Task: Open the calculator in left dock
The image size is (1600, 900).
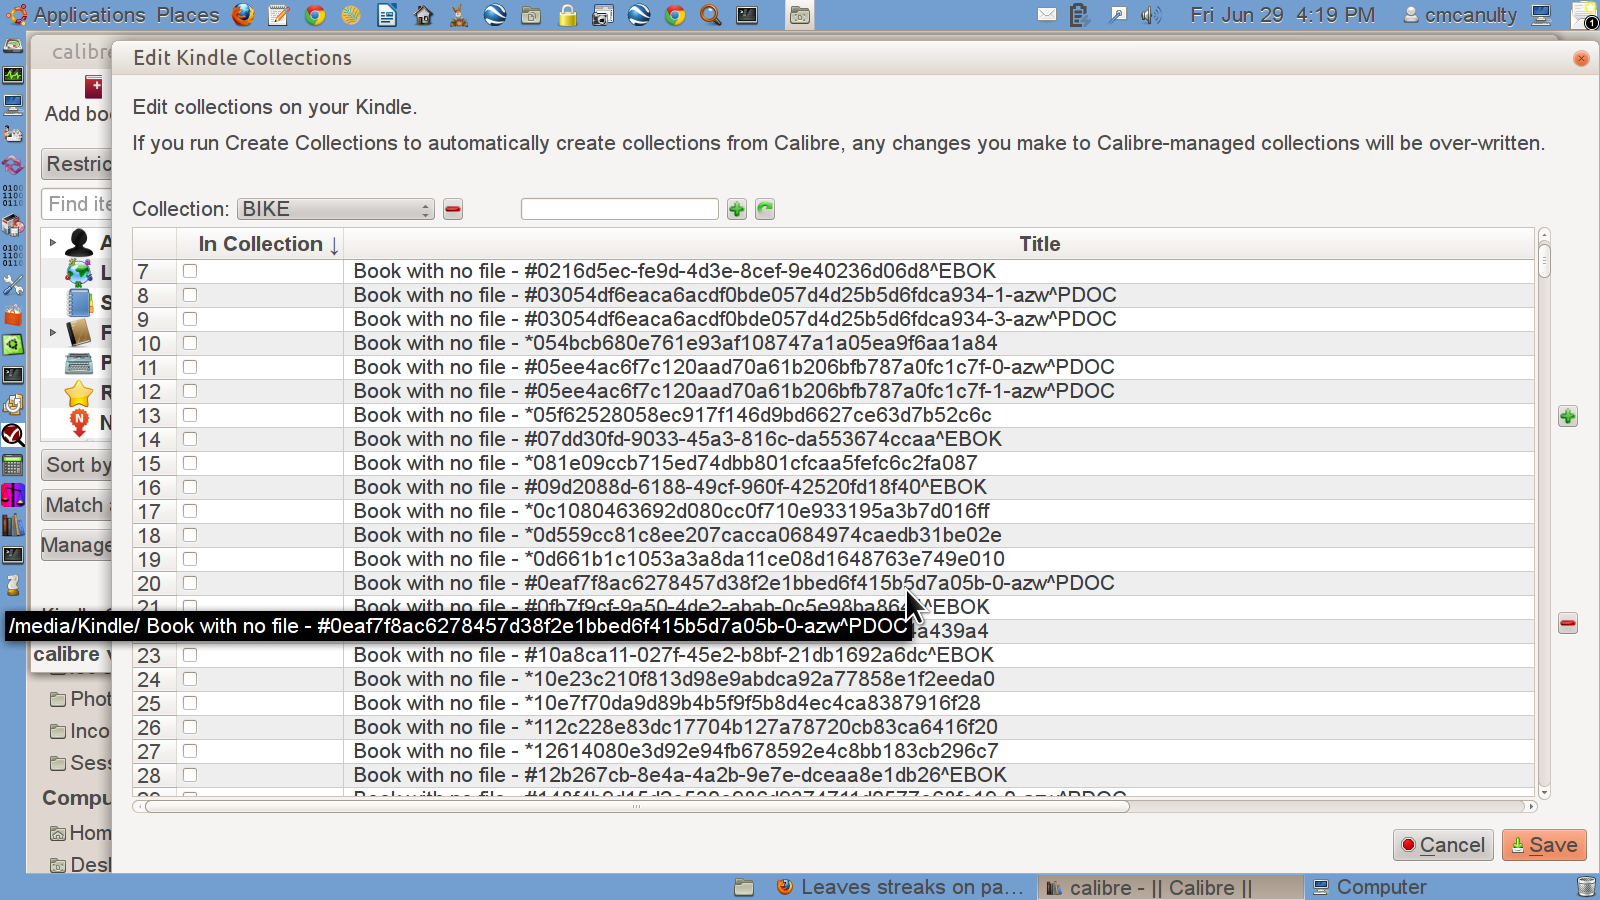Action: (x=13, y=465)
